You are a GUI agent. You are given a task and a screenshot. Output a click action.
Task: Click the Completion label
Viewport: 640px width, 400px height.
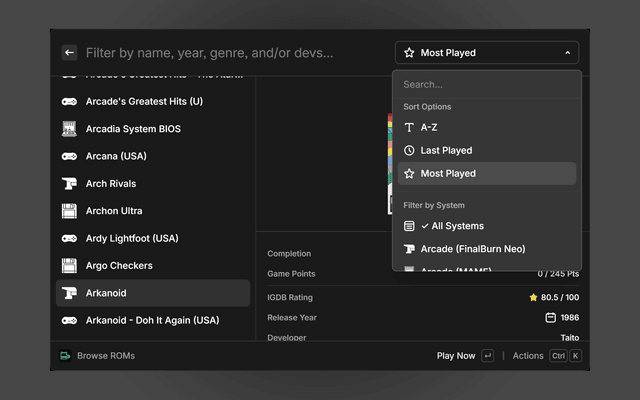point(289,253)
